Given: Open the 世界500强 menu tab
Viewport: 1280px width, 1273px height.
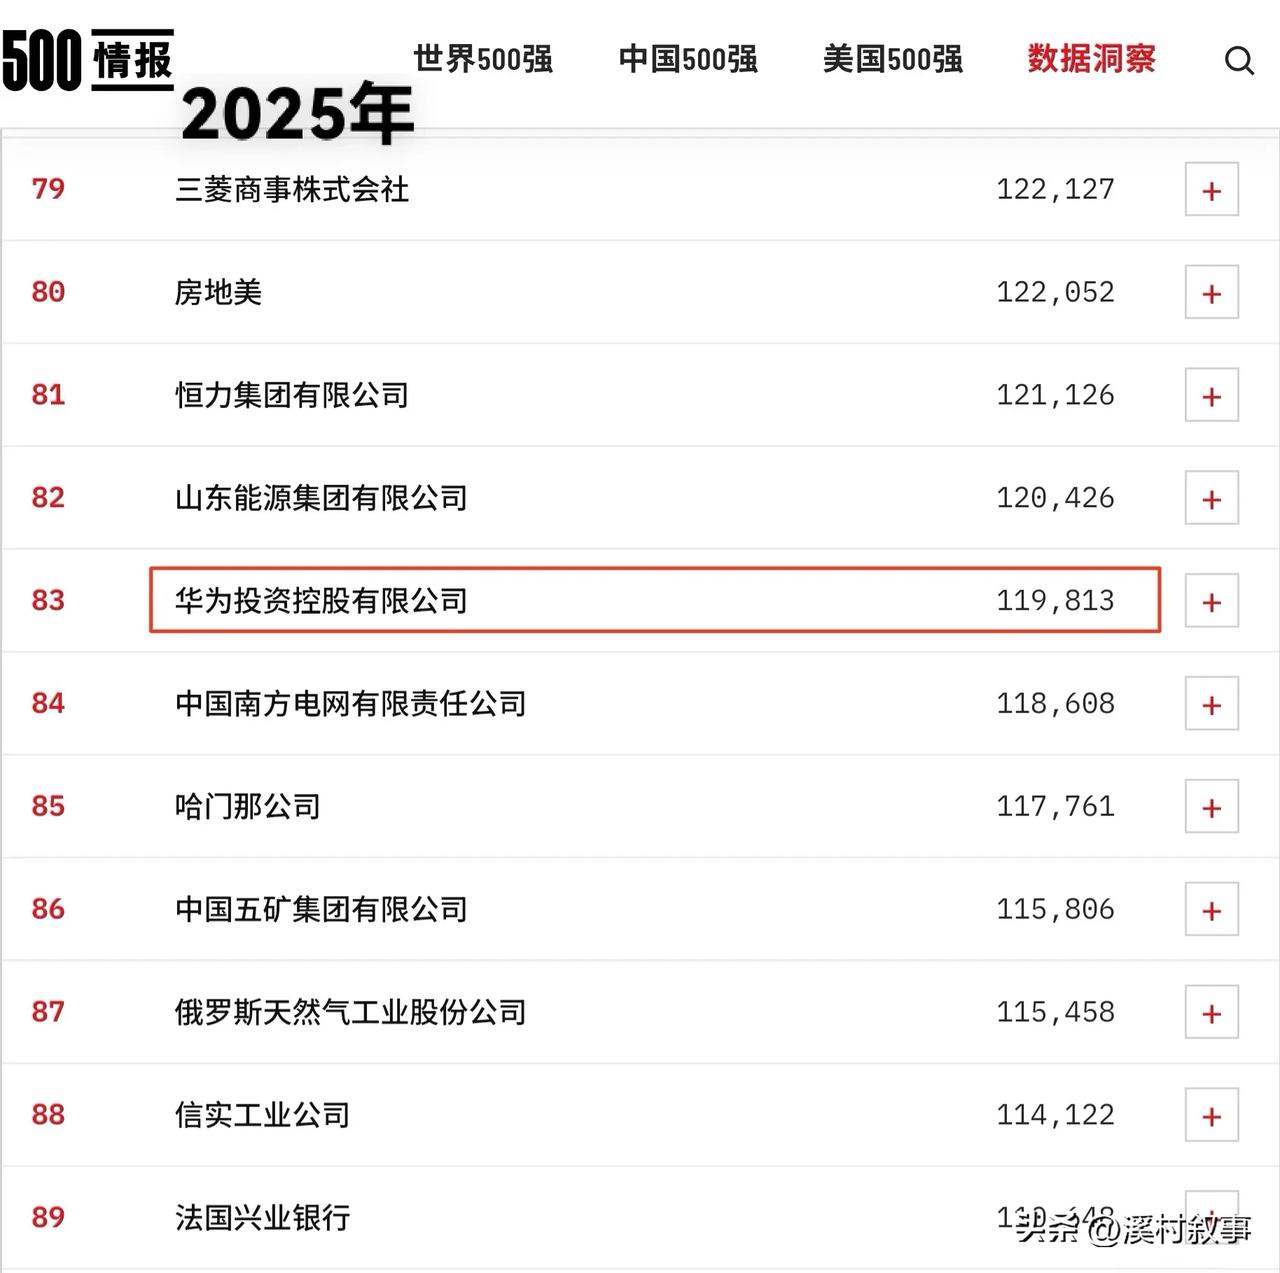Looking at the screenshot, I should coord(483,59).
